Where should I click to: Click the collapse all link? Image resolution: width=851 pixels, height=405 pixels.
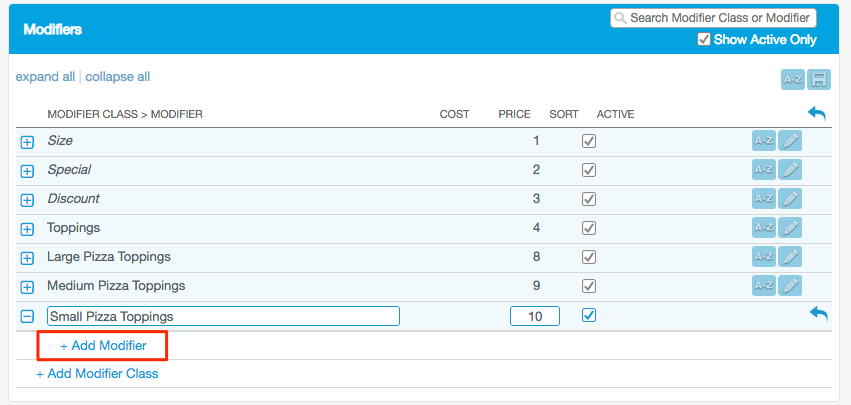click(x=118, y=77)
